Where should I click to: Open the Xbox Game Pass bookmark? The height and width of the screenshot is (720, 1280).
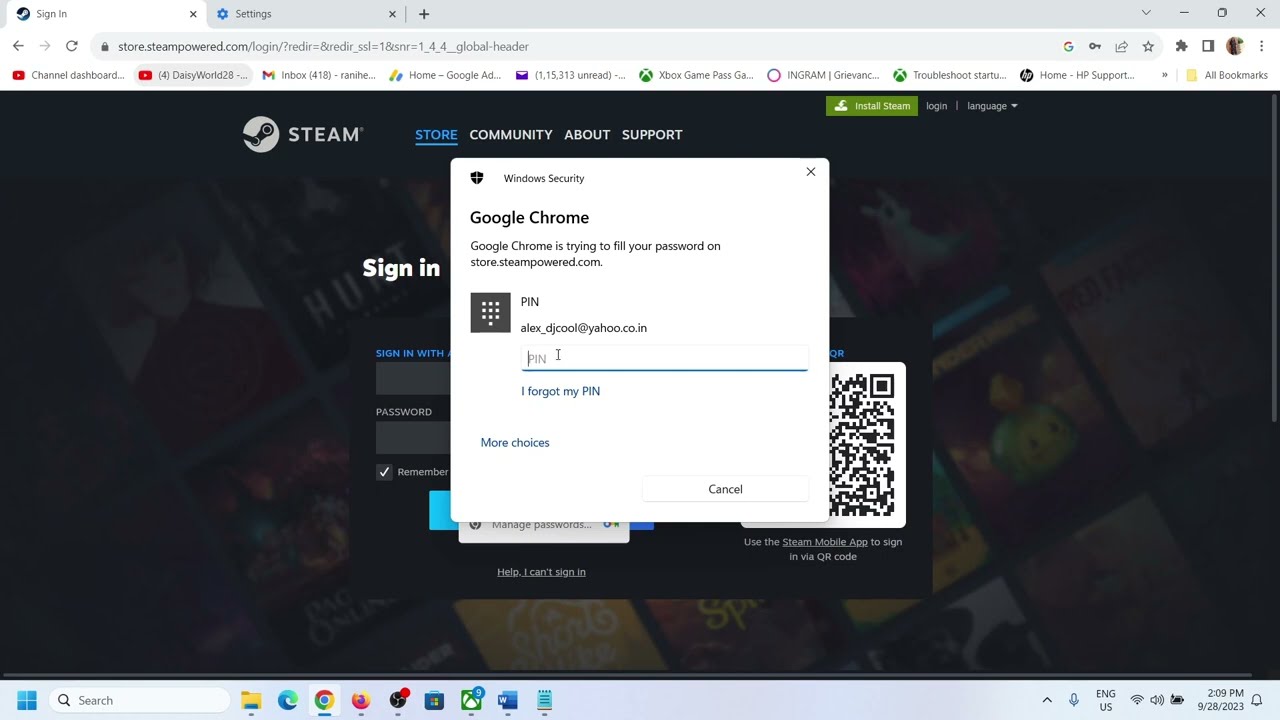coord(697,75)
